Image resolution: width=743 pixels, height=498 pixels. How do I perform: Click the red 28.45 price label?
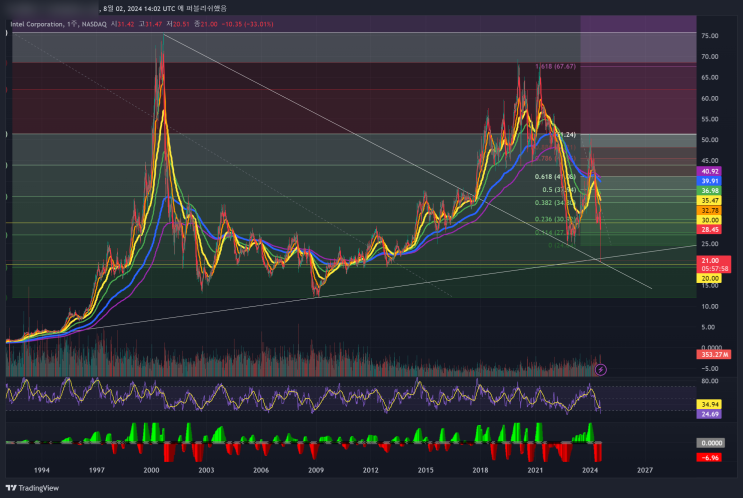point(709,229)
